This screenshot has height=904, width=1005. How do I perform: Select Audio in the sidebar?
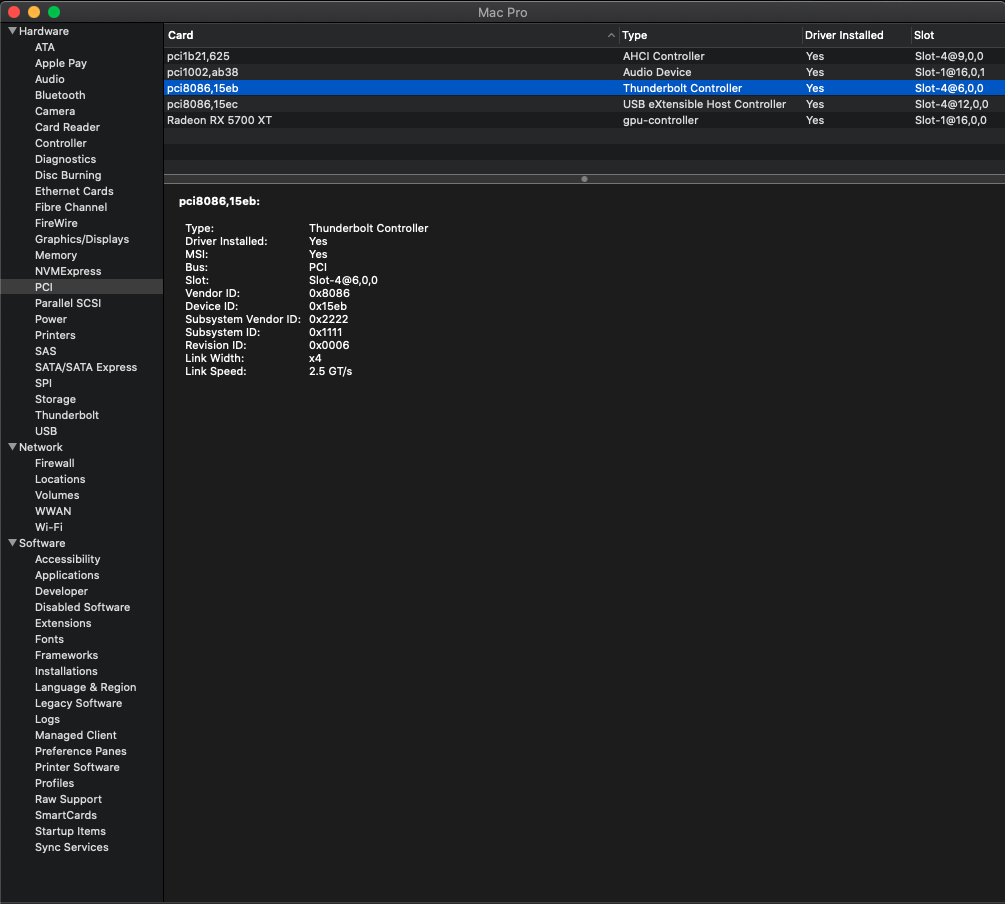pyautogui.click(x=49, y=79)
